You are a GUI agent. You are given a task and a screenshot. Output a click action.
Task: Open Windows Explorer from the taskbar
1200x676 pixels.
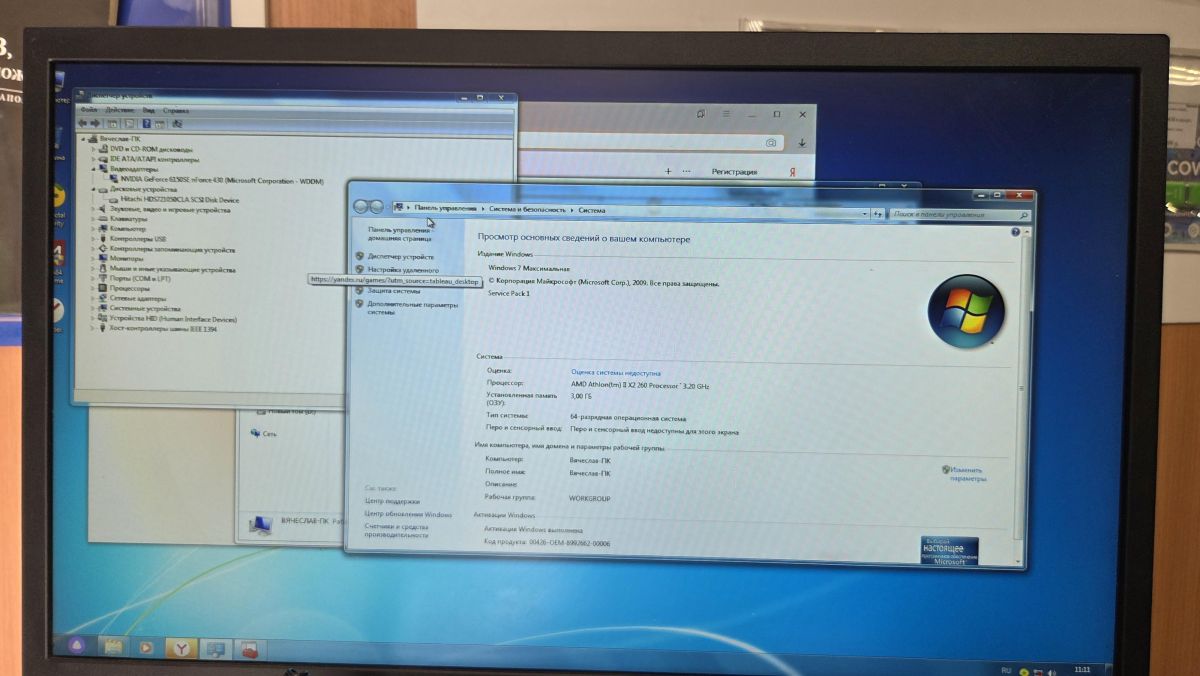113,648
